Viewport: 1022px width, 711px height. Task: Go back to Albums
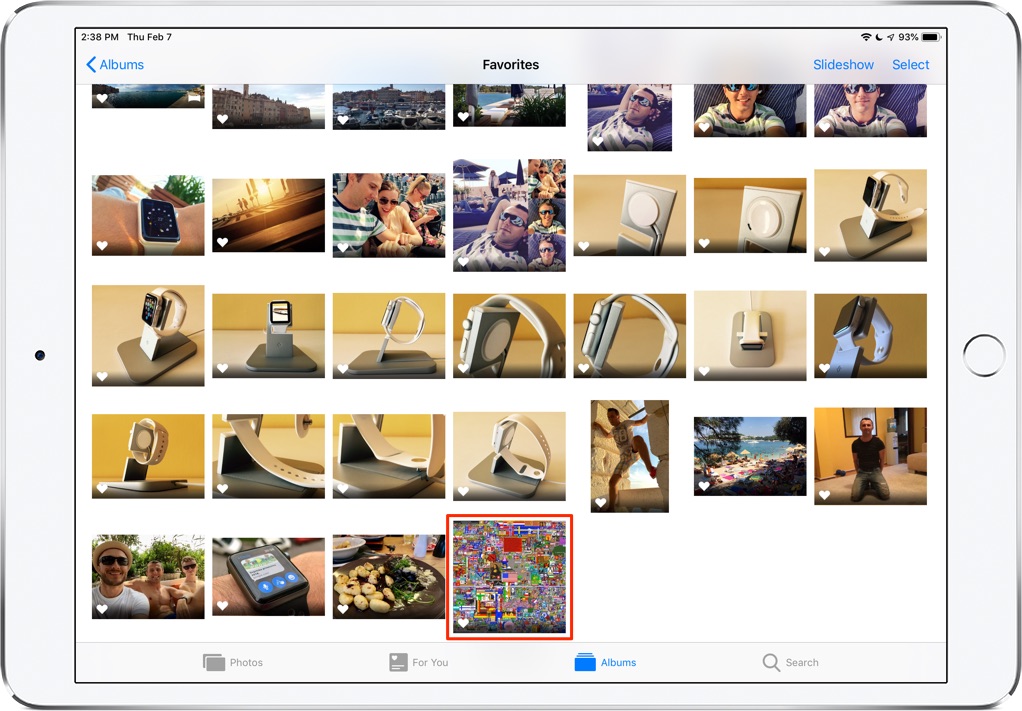pos(115,65)
